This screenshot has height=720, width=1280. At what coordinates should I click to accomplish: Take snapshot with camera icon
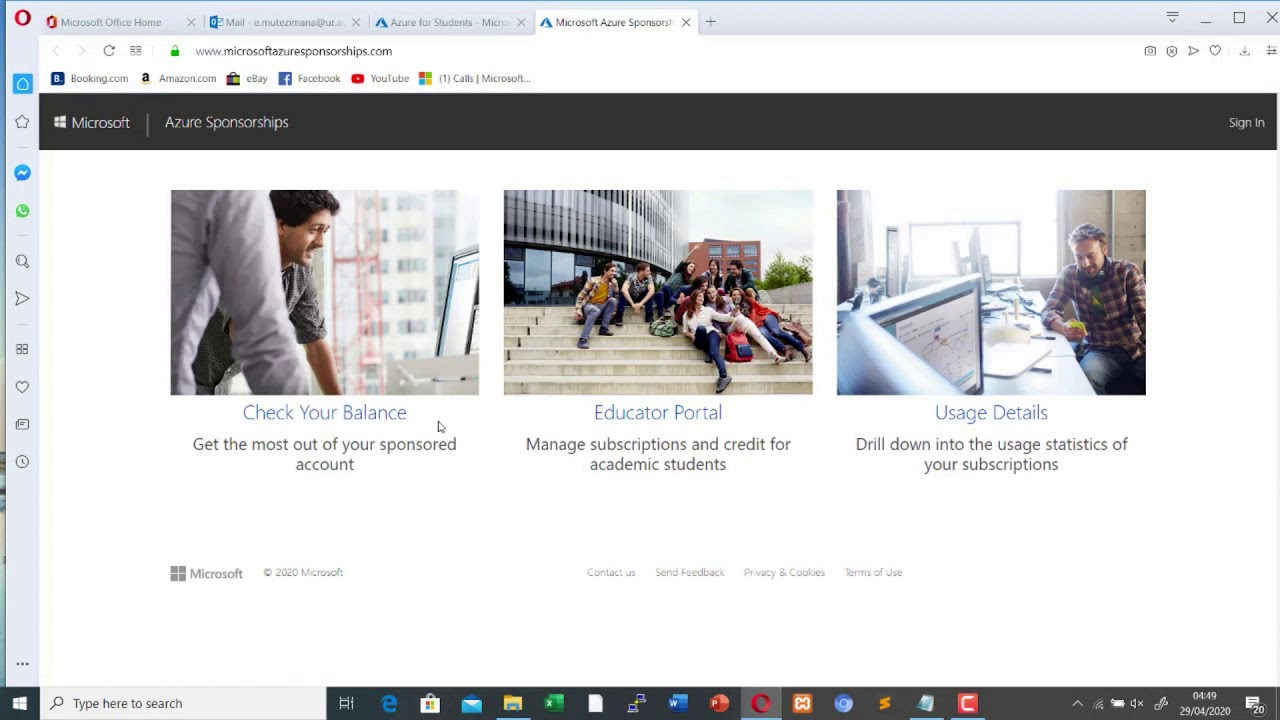1150,51
